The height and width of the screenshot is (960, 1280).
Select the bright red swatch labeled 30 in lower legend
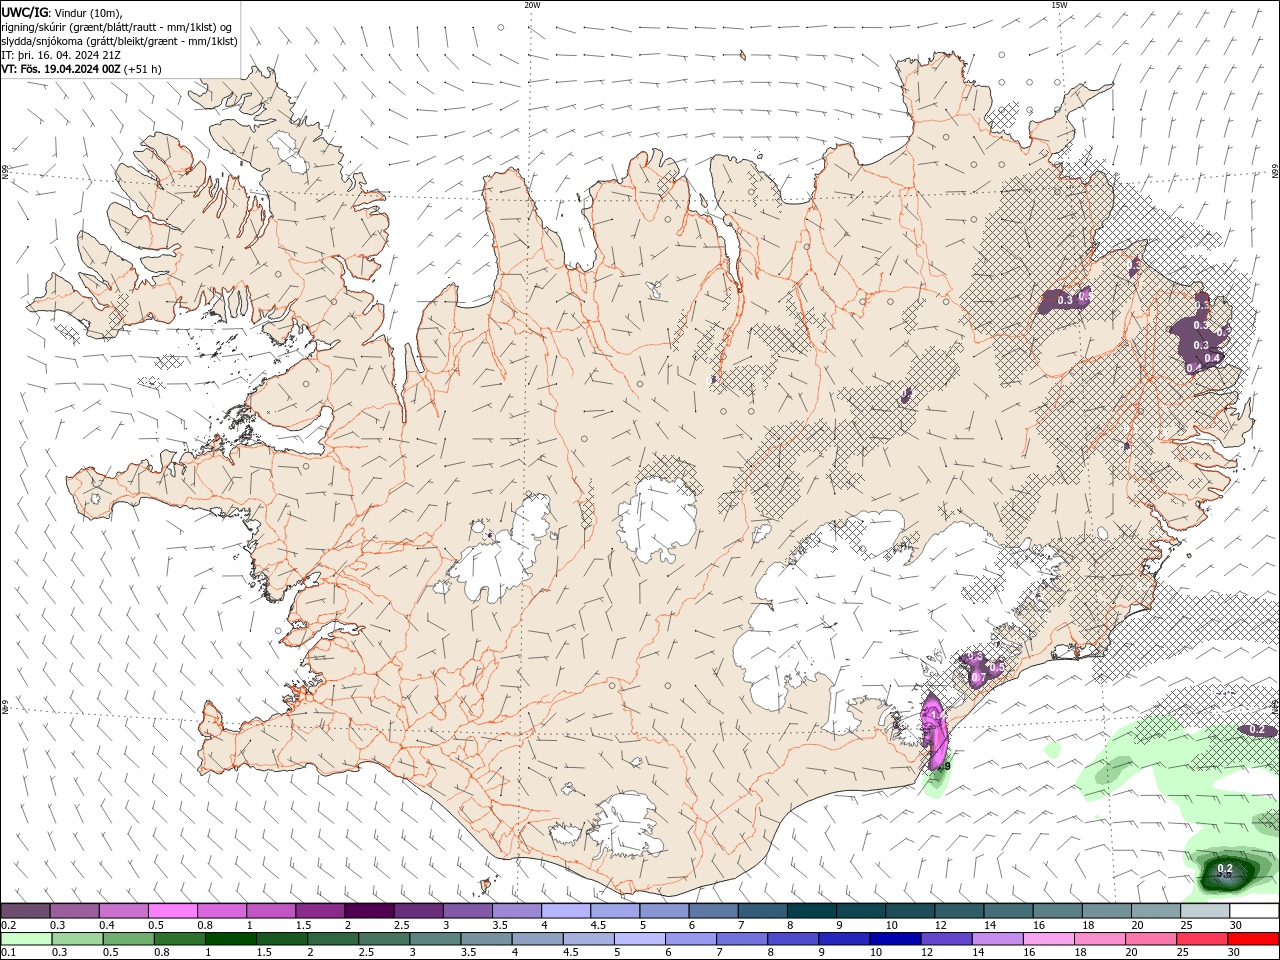coord(1253,939)
